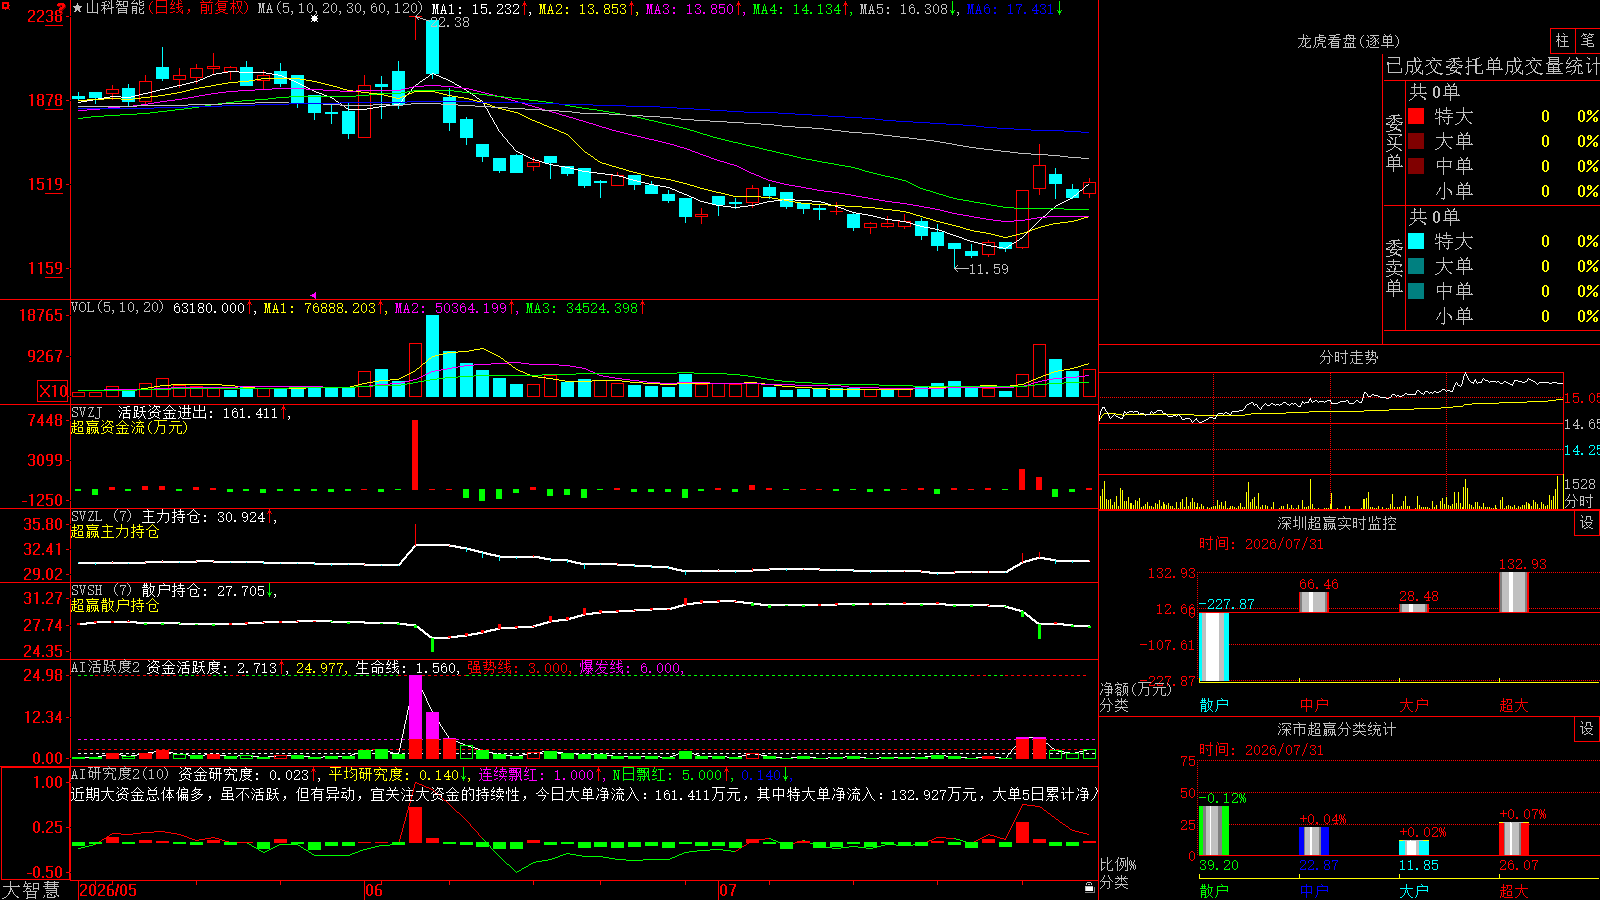This screenshot has height=900, width=1600.
Task: Select 中户 category in 深市超赢分类统计 chart
Action: (1314, 891)
